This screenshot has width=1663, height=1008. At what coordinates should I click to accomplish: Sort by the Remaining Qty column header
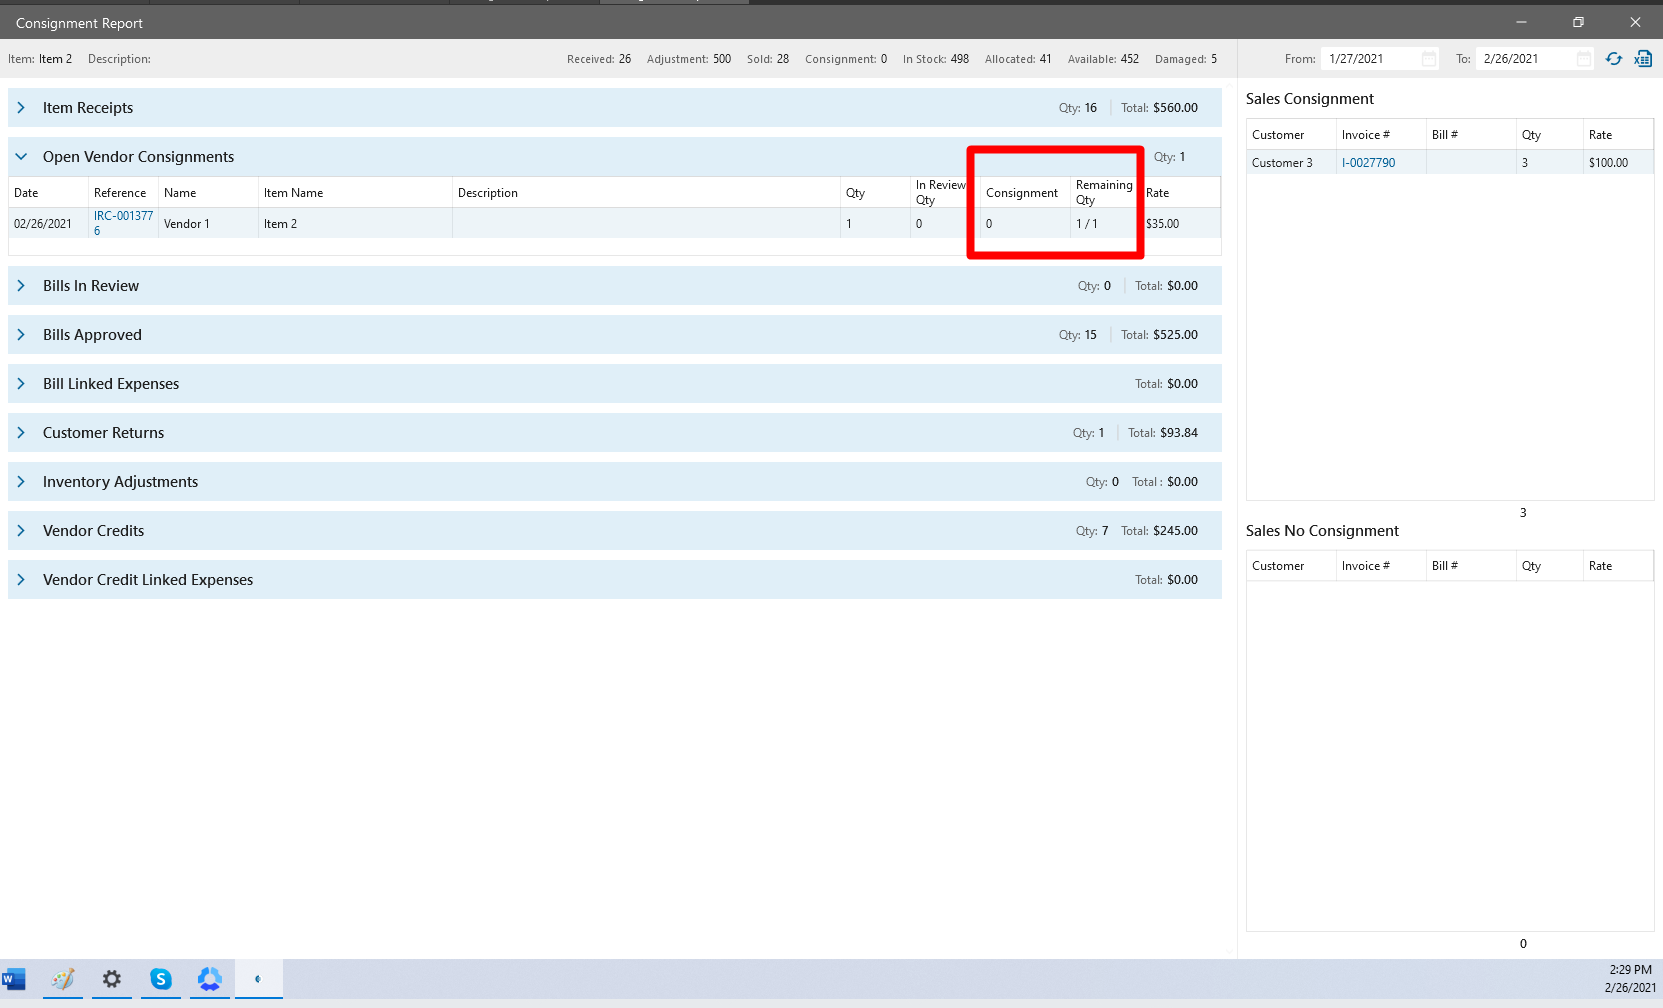pyautogui.click(x=1105, y=193)
